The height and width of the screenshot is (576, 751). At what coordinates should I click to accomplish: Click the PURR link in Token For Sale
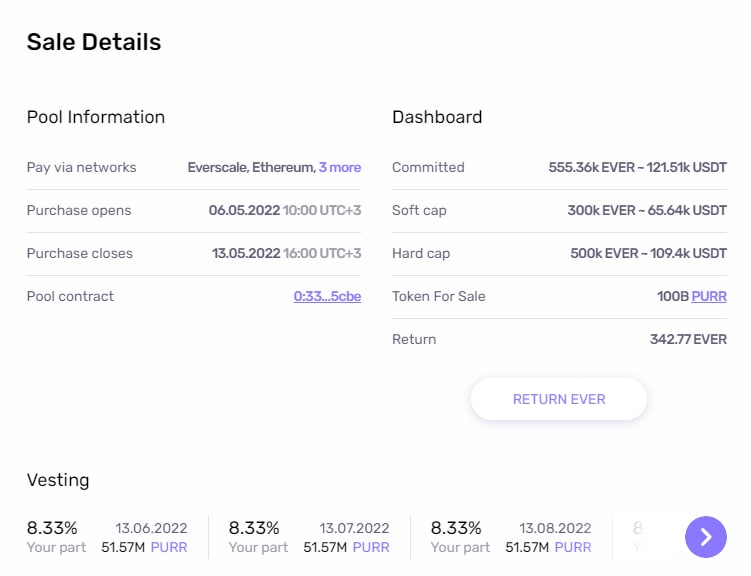point(709,297)
